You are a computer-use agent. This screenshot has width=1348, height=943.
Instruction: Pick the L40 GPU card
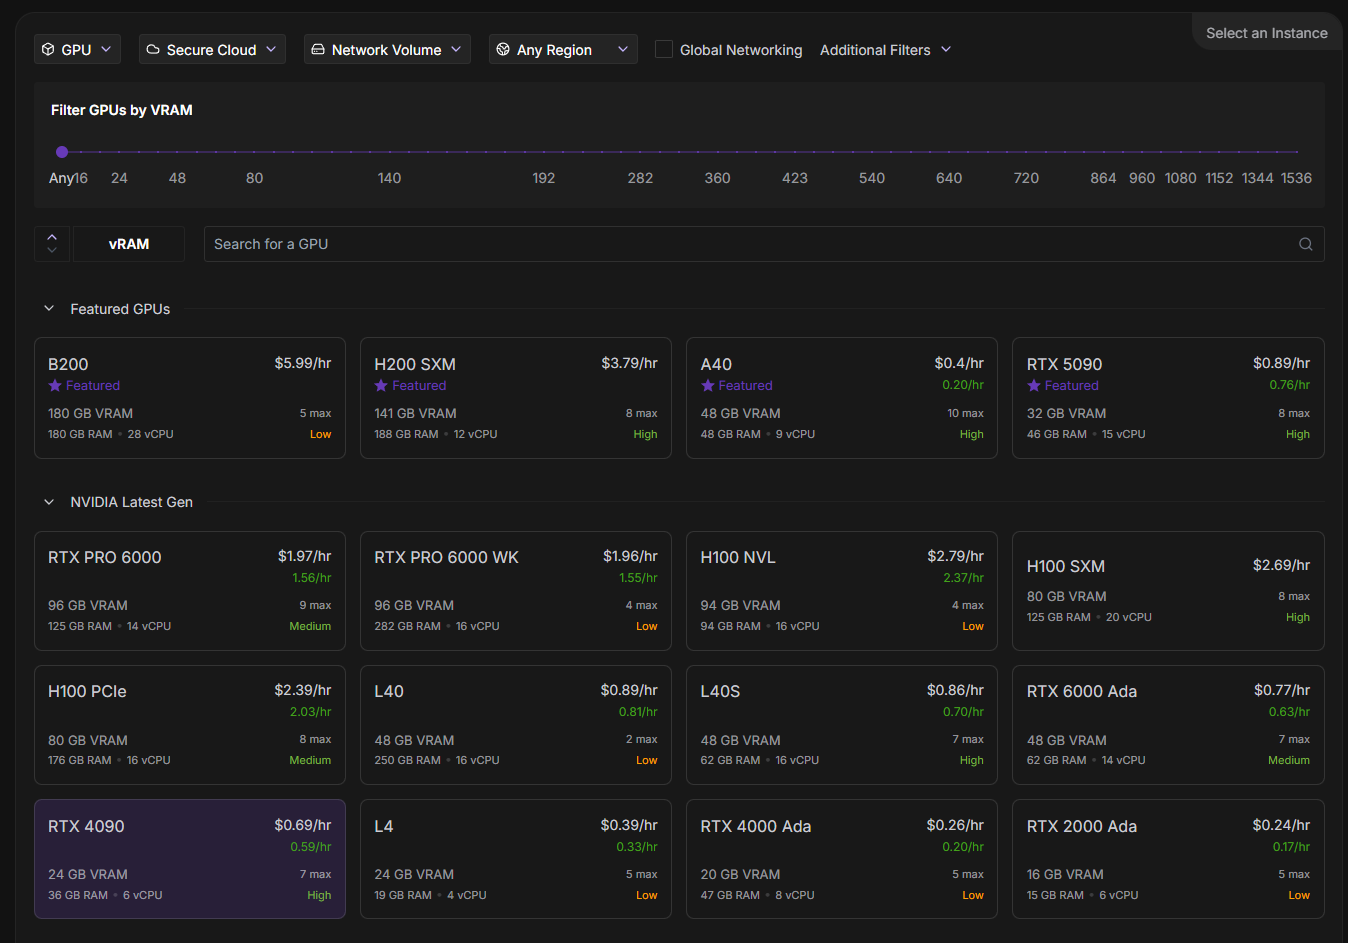[516, 725]
